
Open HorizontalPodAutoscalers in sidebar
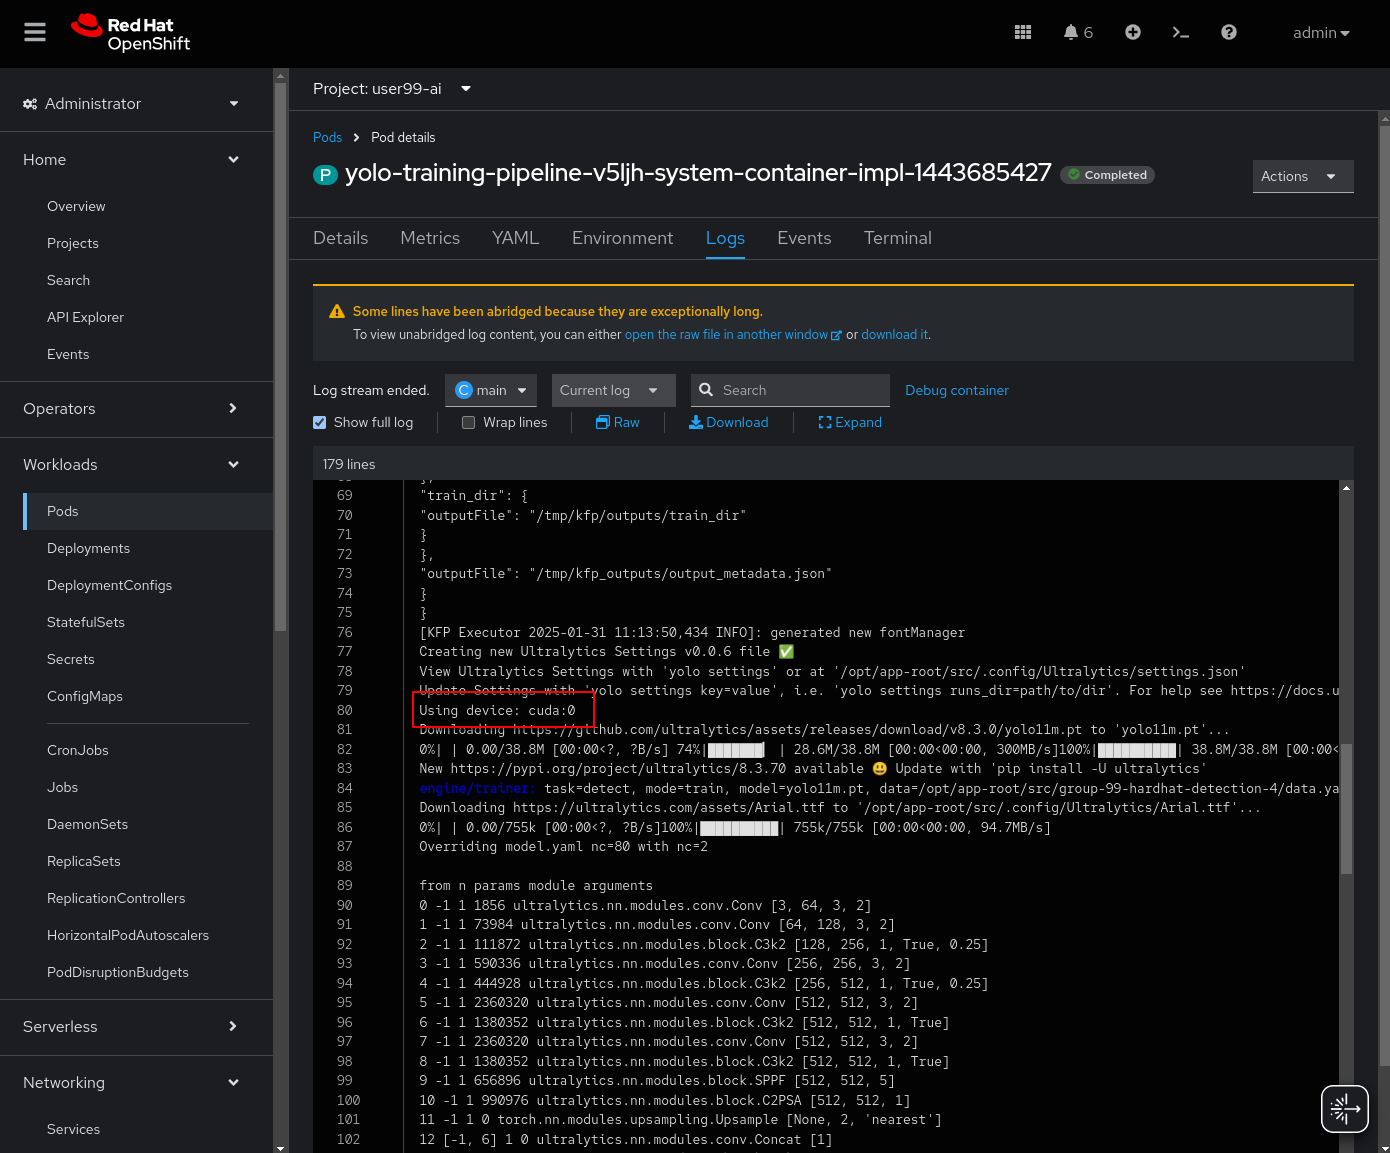(x=128, y=935)
